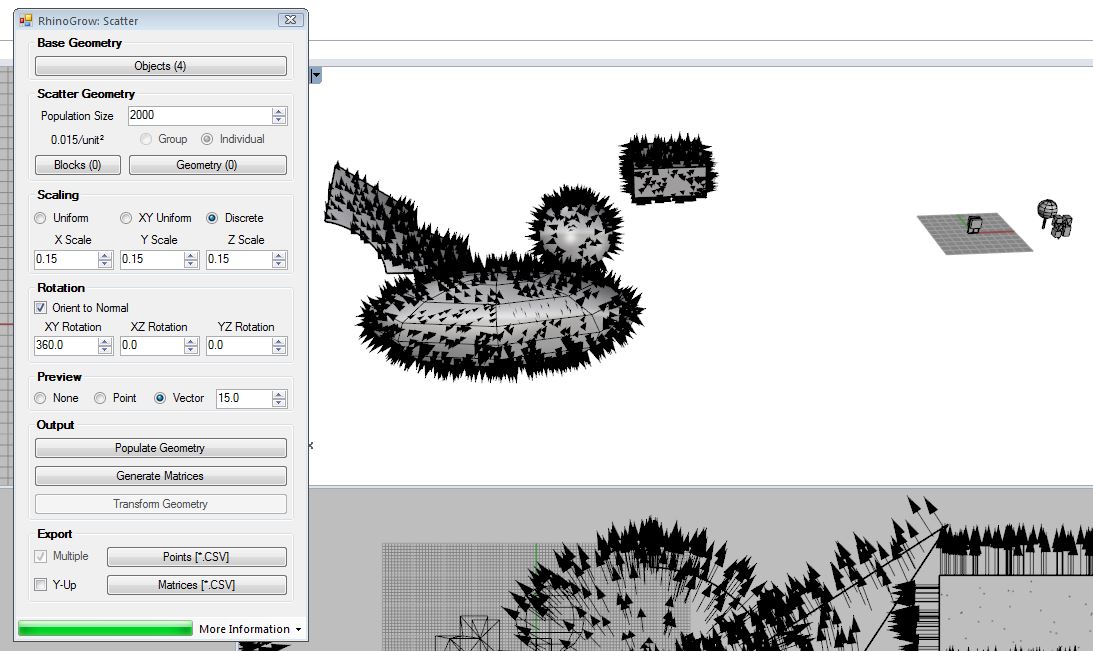Viewport: 1093px width, 651px height.
Task: Click the Y Scale value field
Action: coord(152,259)
